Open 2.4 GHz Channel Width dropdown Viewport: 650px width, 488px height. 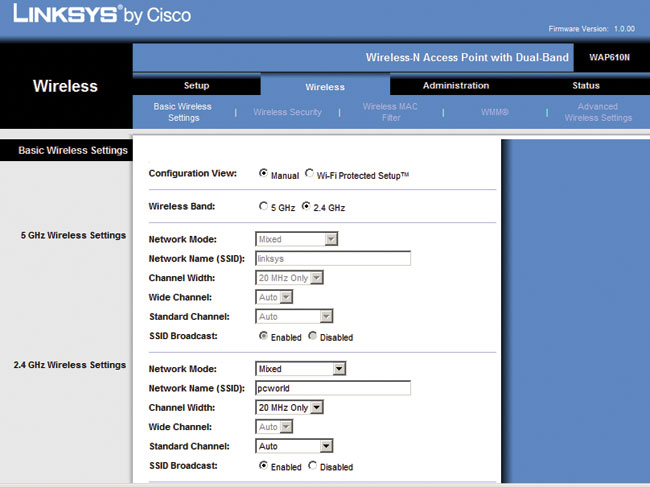[x=317, y=407]
